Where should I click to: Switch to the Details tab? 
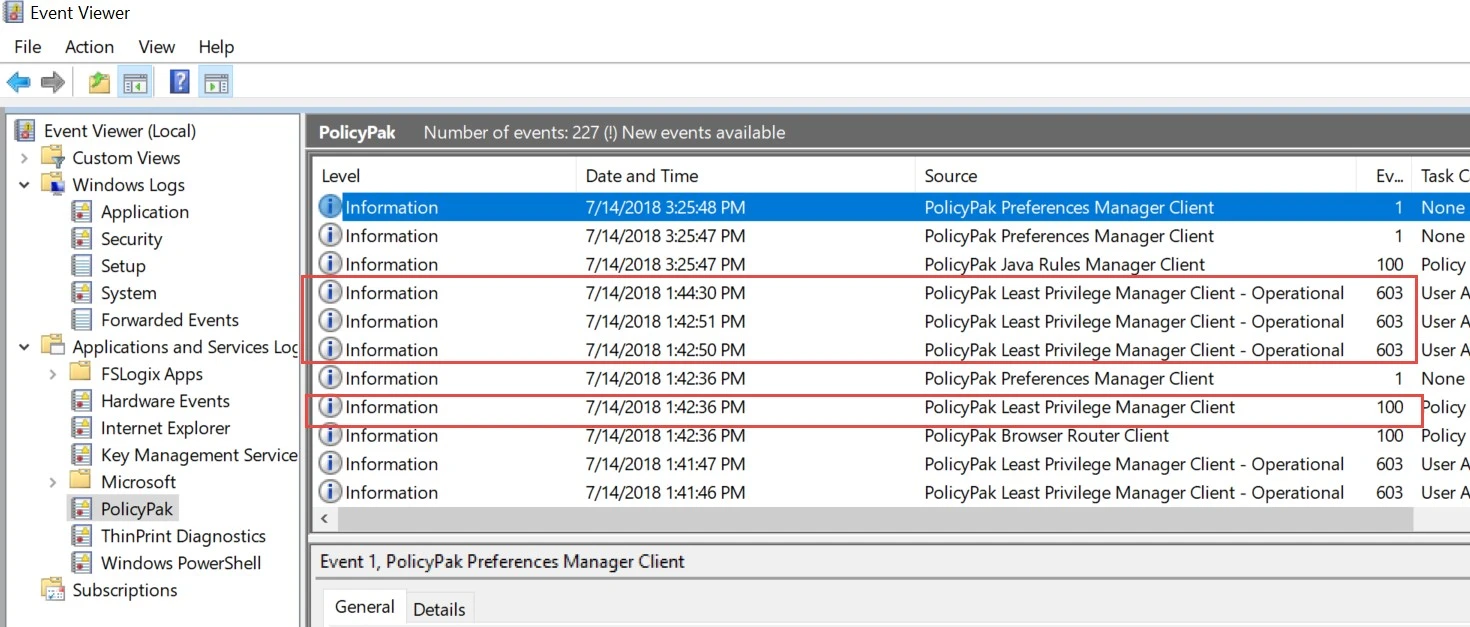(x=439, y=609)
